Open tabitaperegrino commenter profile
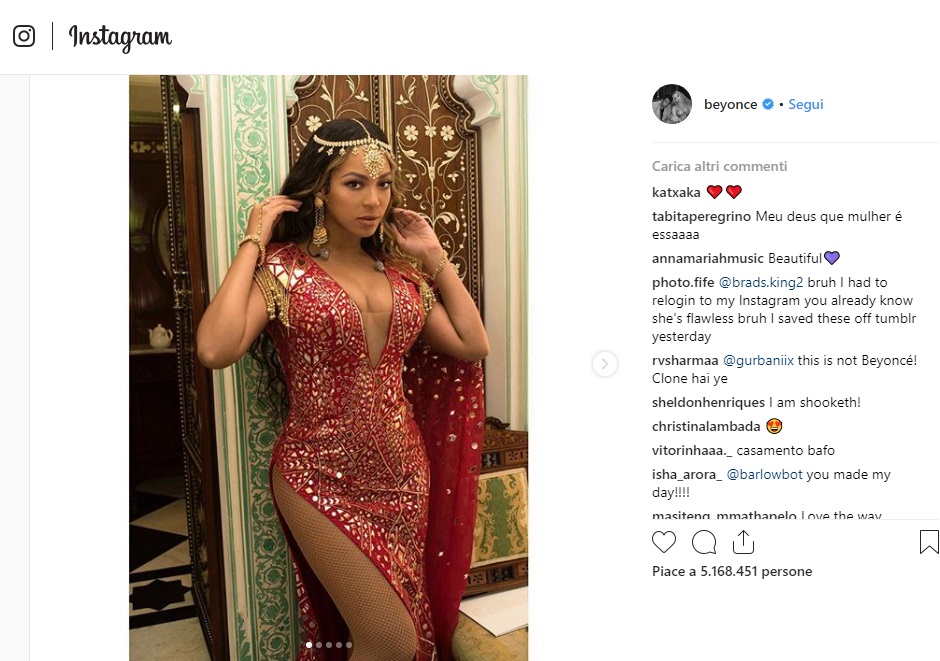 (701, 218)
